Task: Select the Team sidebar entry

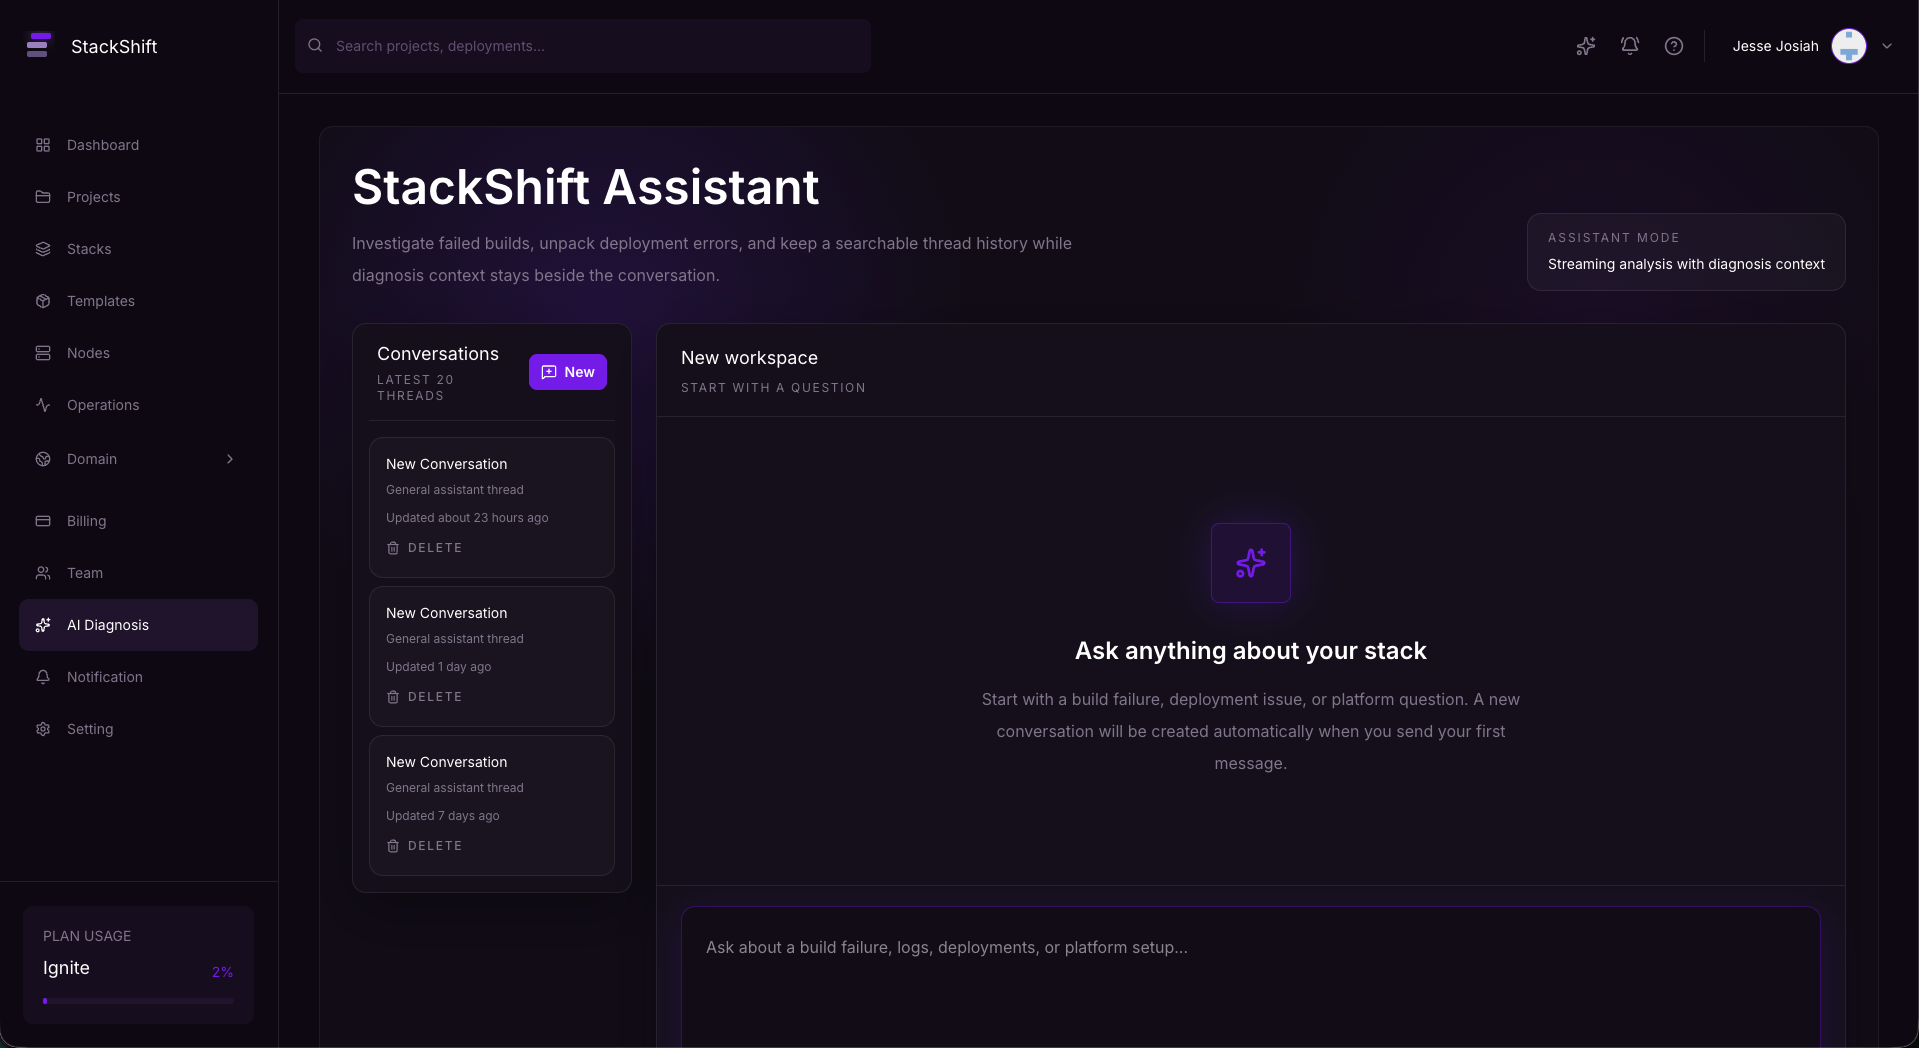Action: pos(84,572)
